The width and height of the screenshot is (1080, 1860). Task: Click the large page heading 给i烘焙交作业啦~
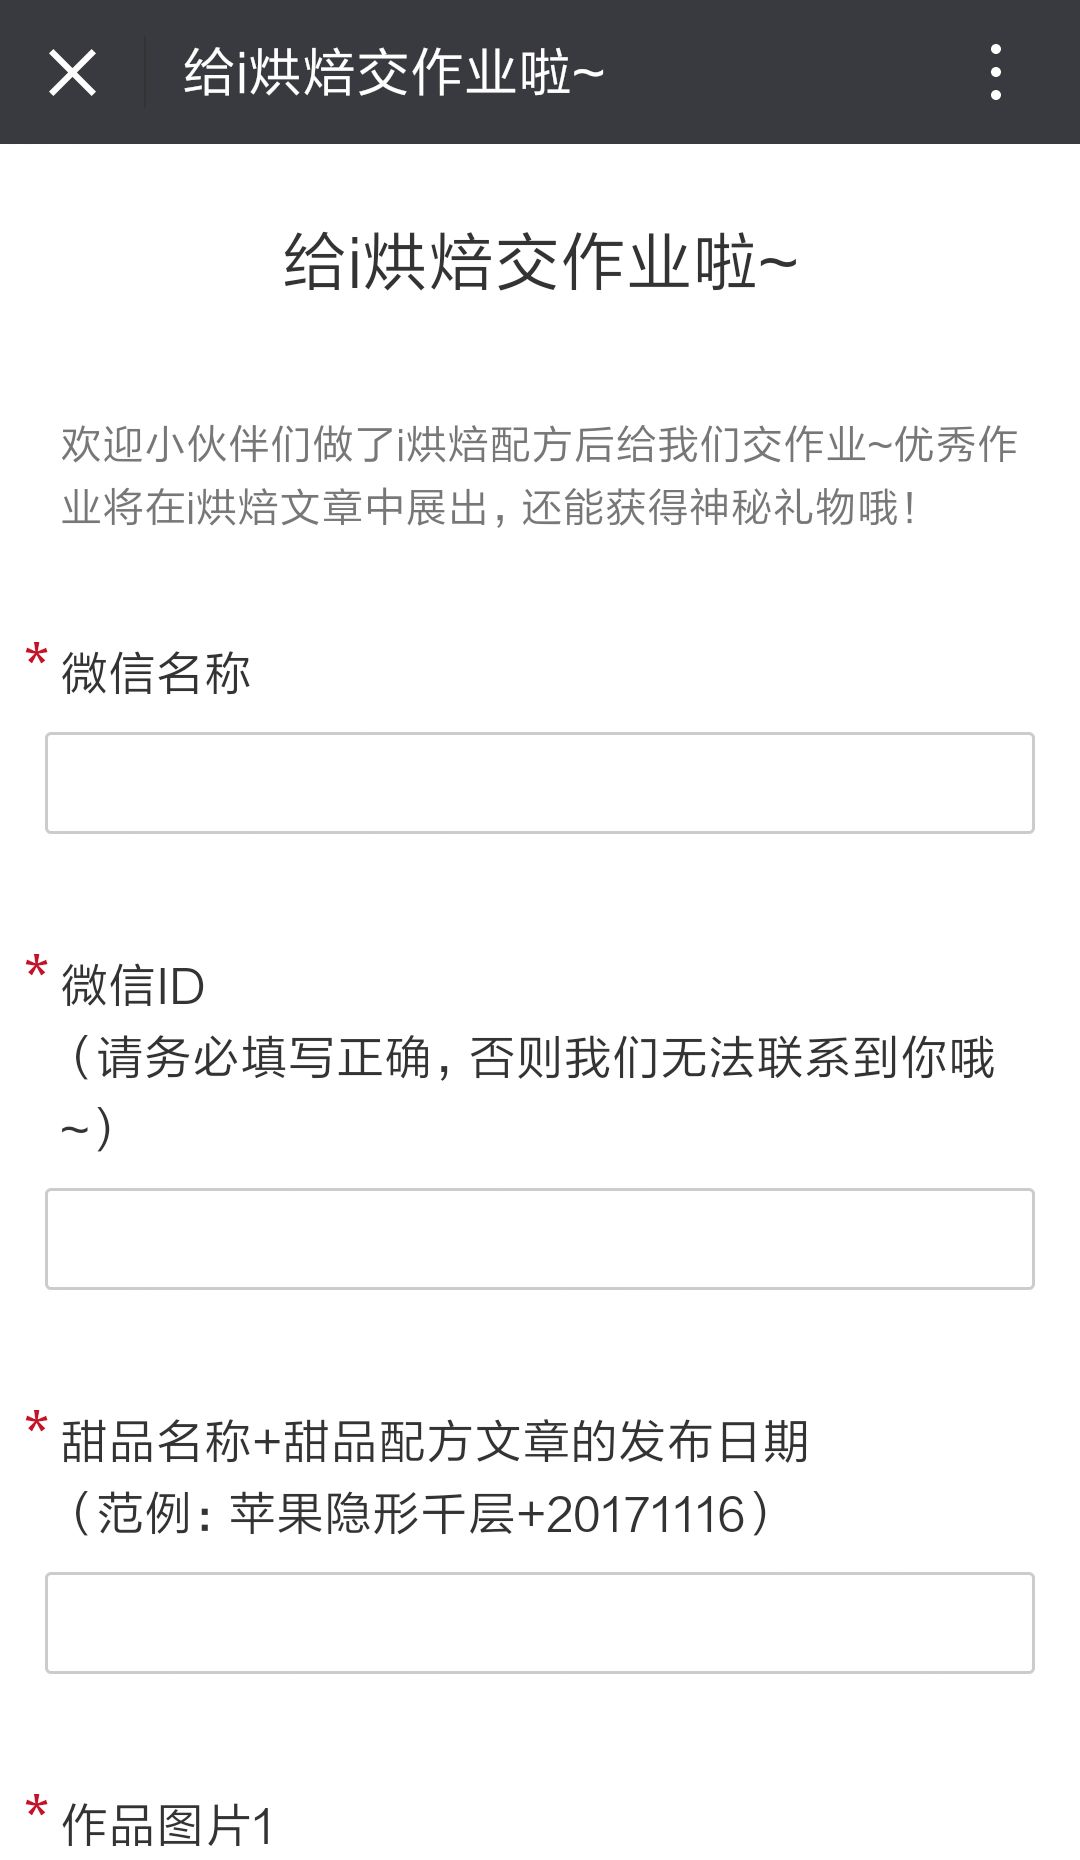(540, 263)
